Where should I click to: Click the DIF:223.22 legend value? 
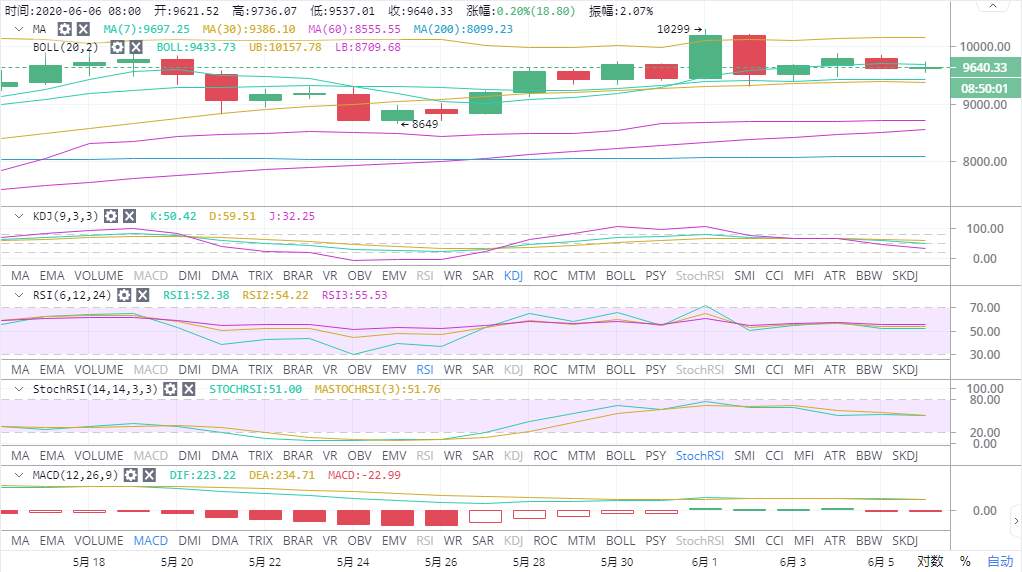pyautogui.click(x=203, y=475)
